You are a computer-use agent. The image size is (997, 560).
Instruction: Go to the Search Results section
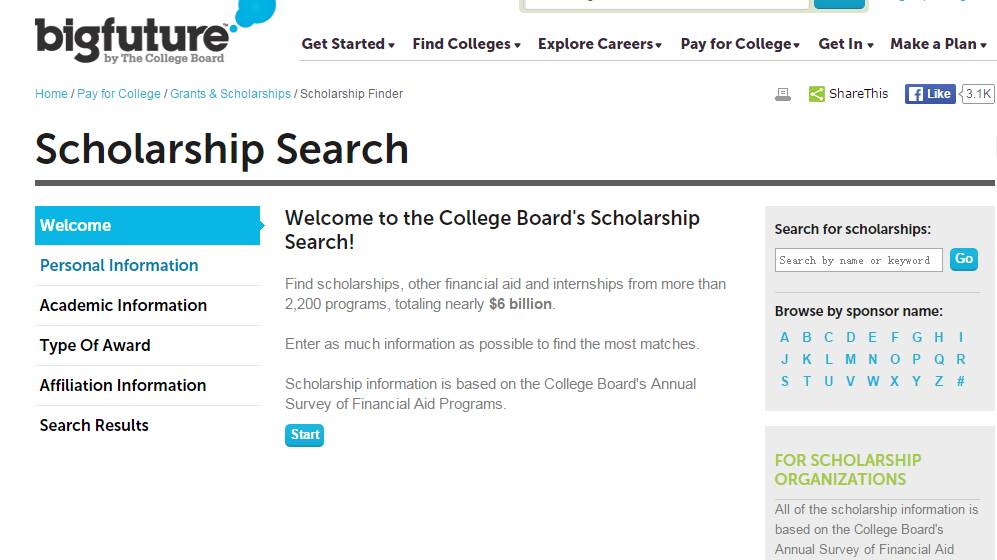[94, 425]
